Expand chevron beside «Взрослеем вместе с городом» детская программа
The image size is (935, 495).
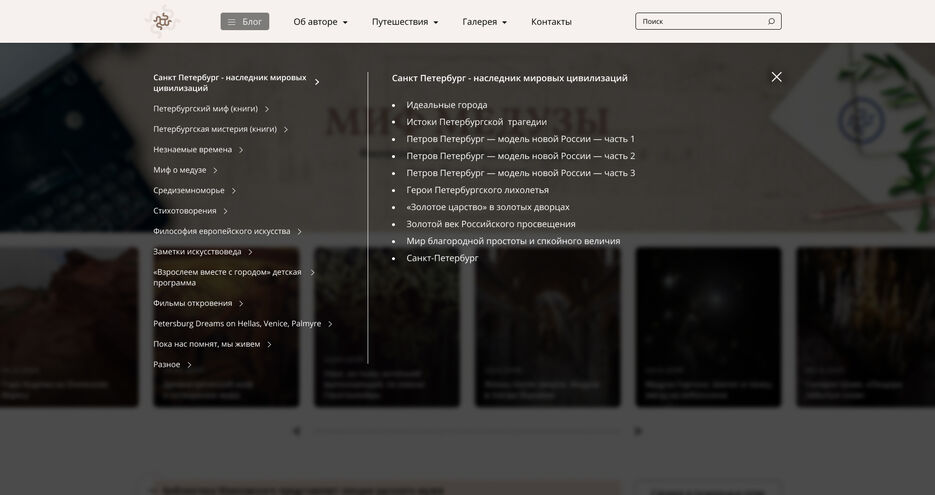click(312, 273)
